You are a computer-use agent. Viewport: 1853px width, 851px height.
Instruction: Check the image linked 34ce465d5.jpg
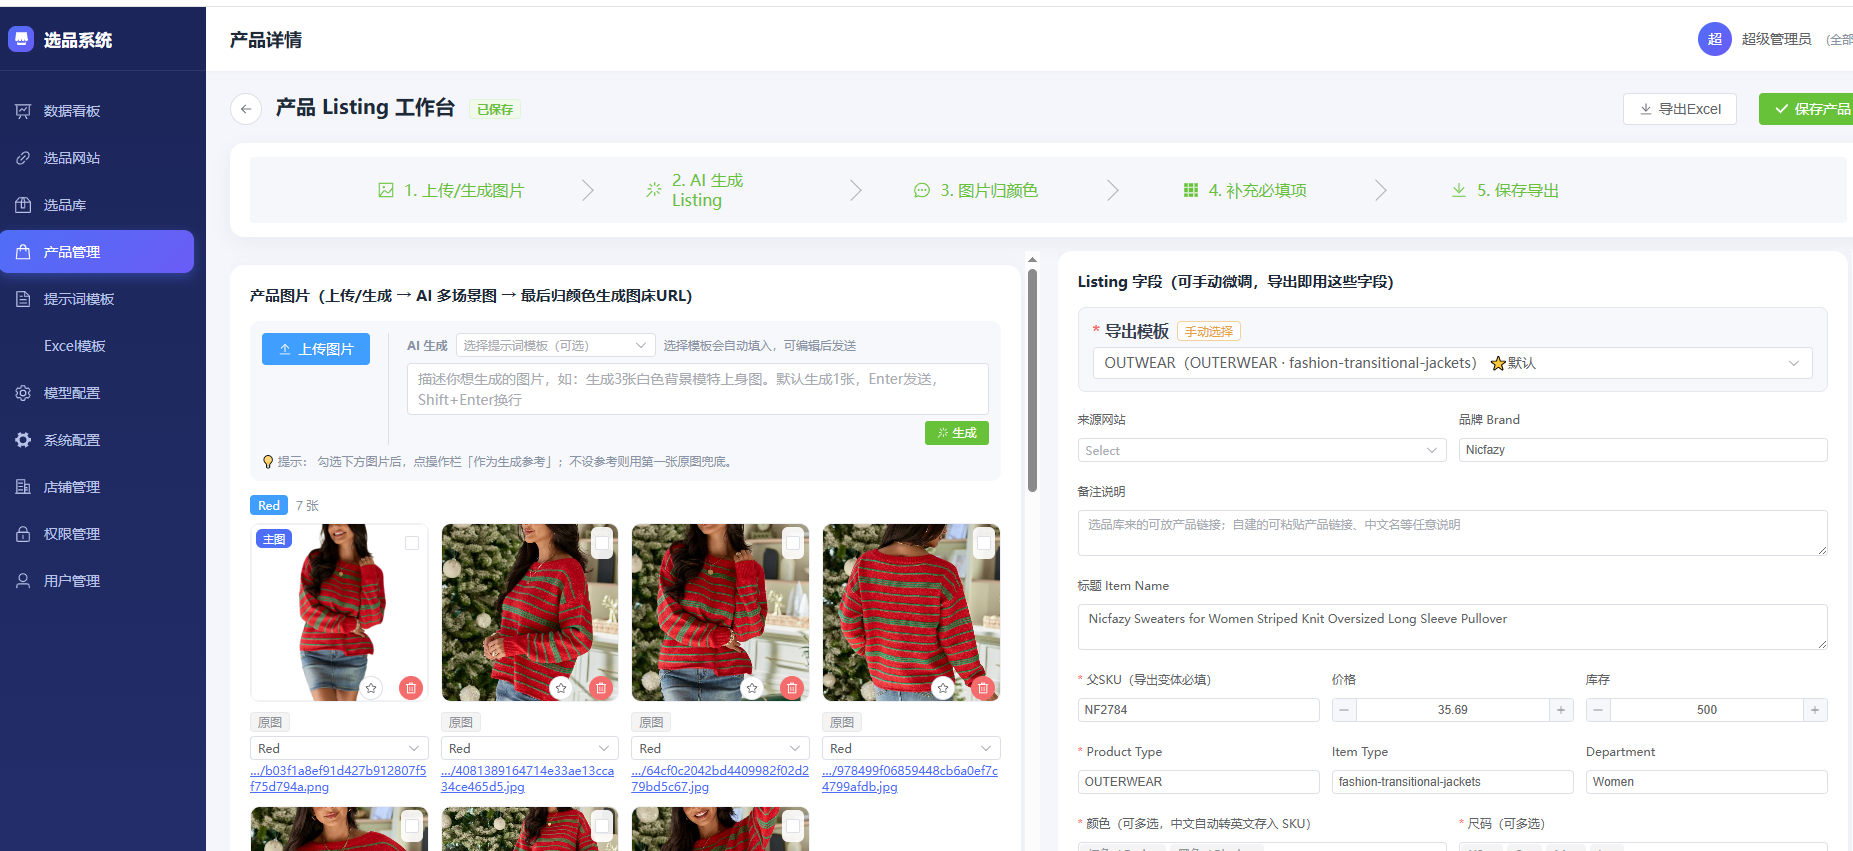(602, 543)
